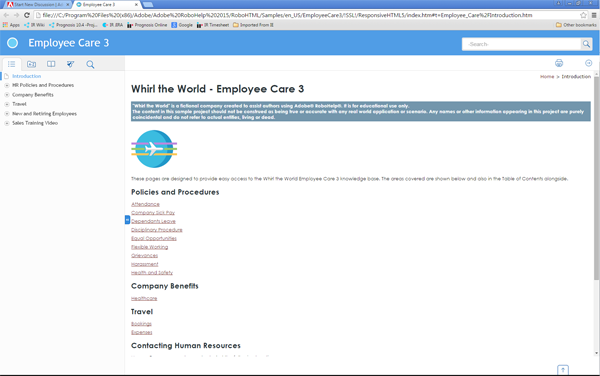Expand HR Policies and Procedures book
The width and height of the screenshot is (600, 376).
click(x=7, y=85)
